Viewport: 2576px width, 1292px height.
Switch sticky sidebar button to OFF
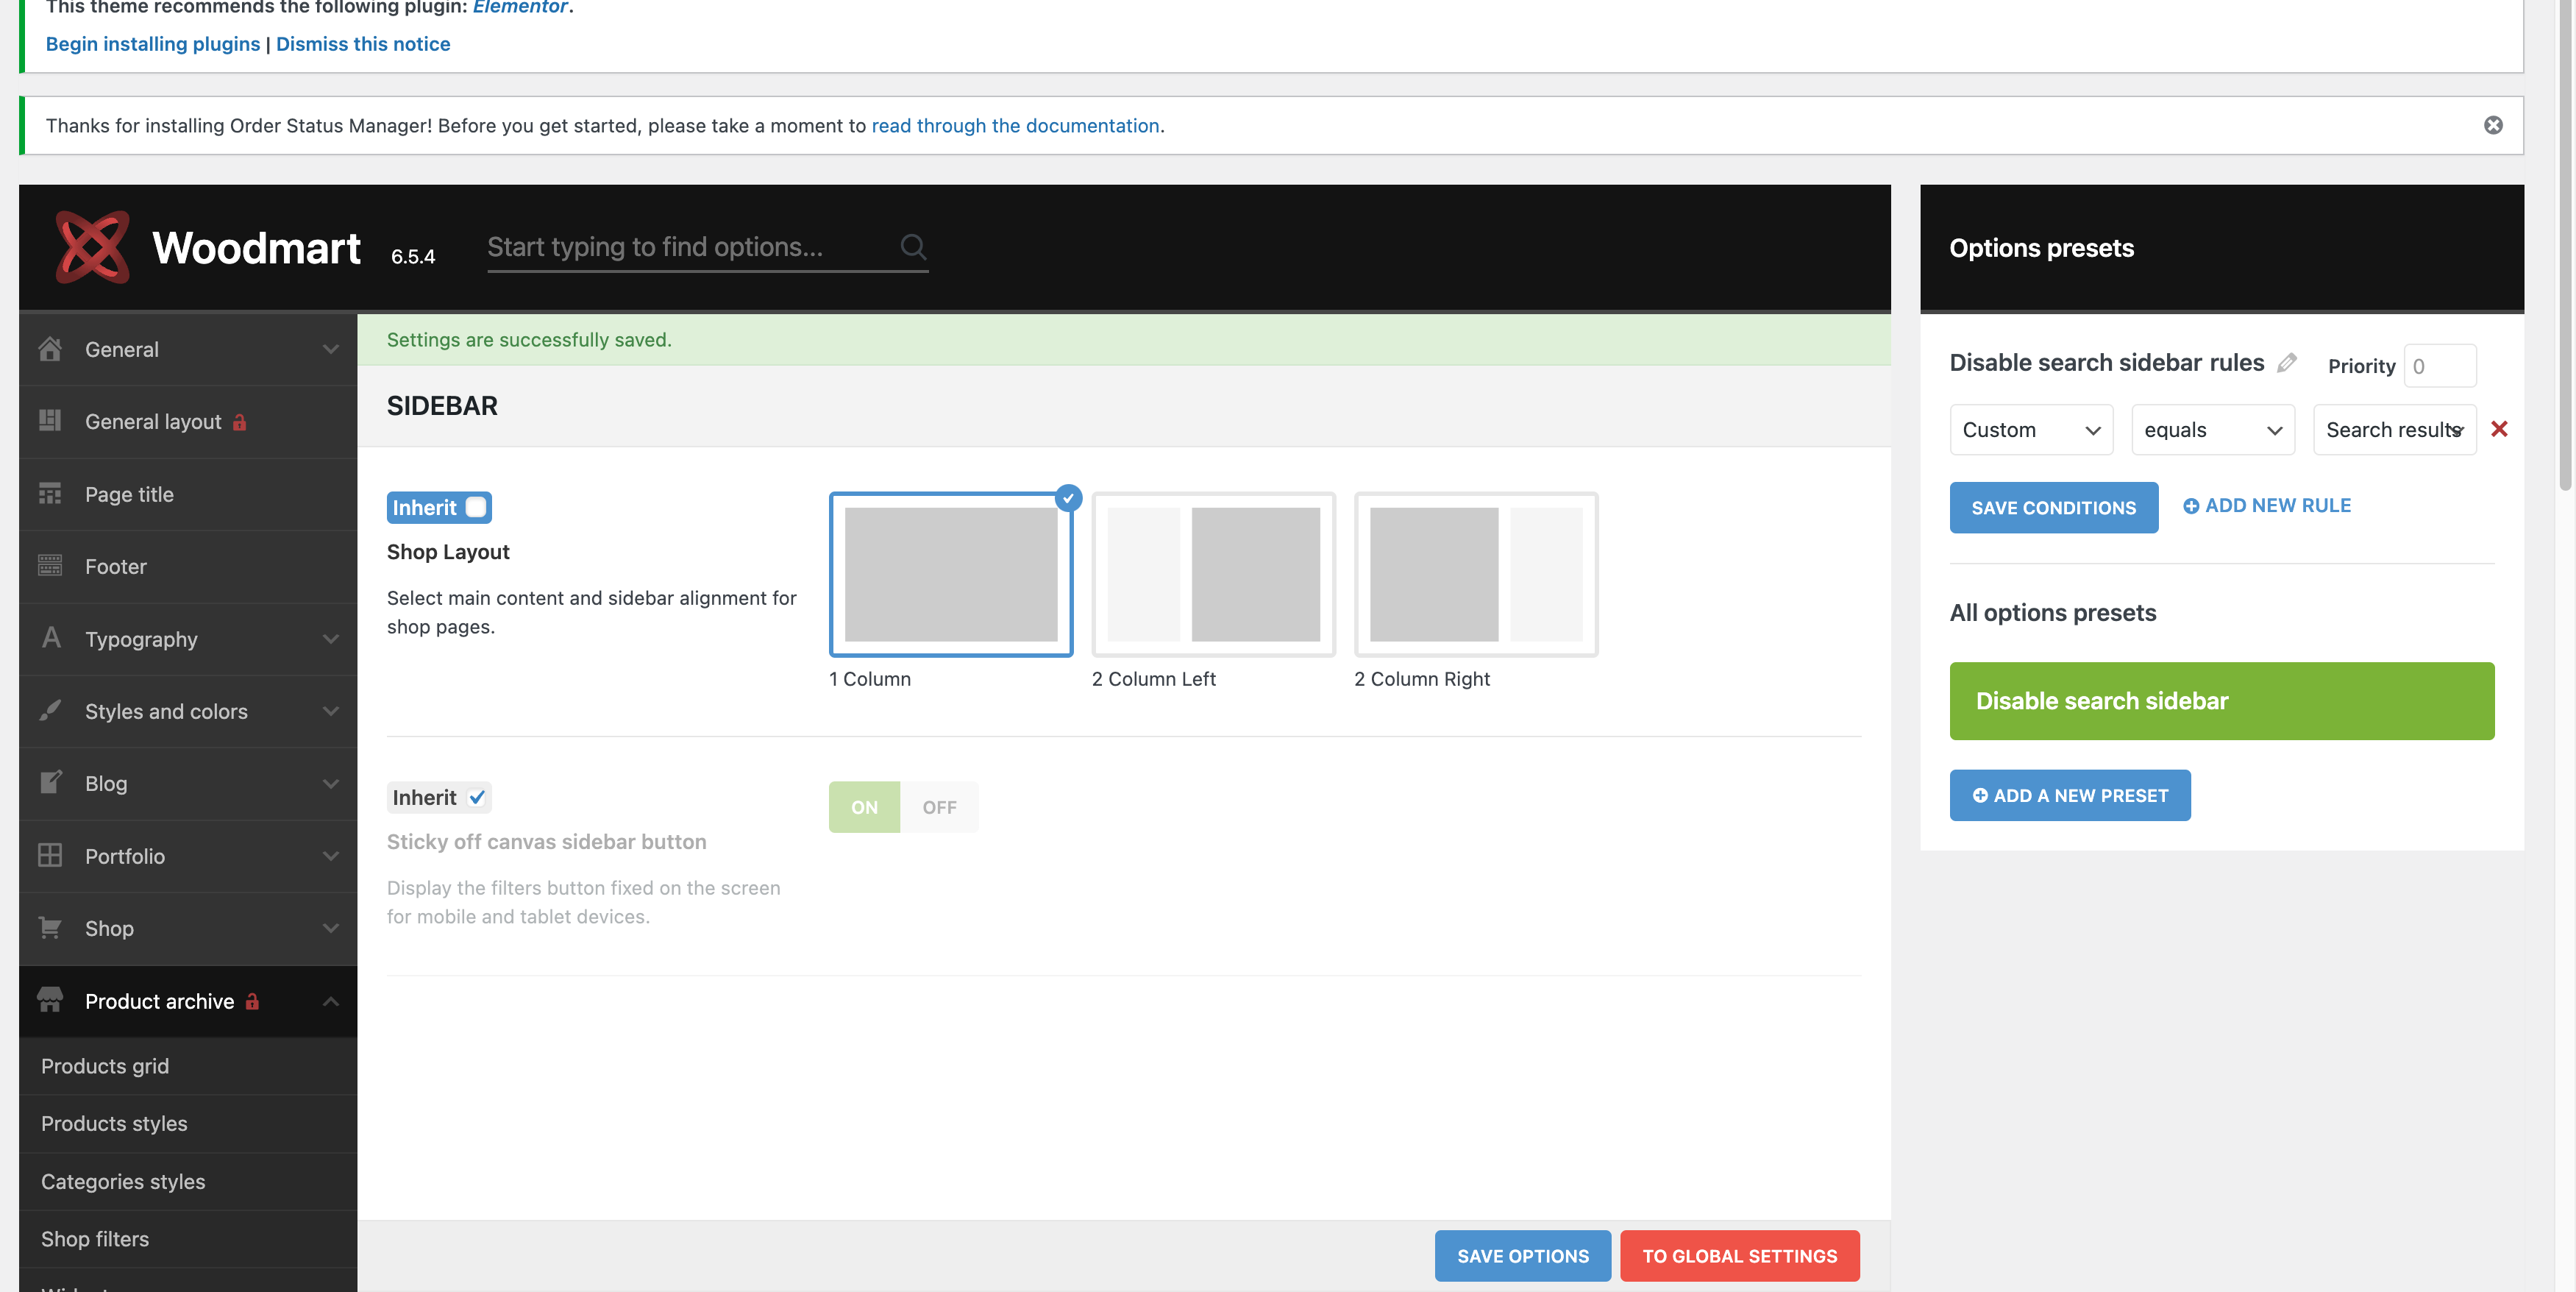tap(938, 807)
